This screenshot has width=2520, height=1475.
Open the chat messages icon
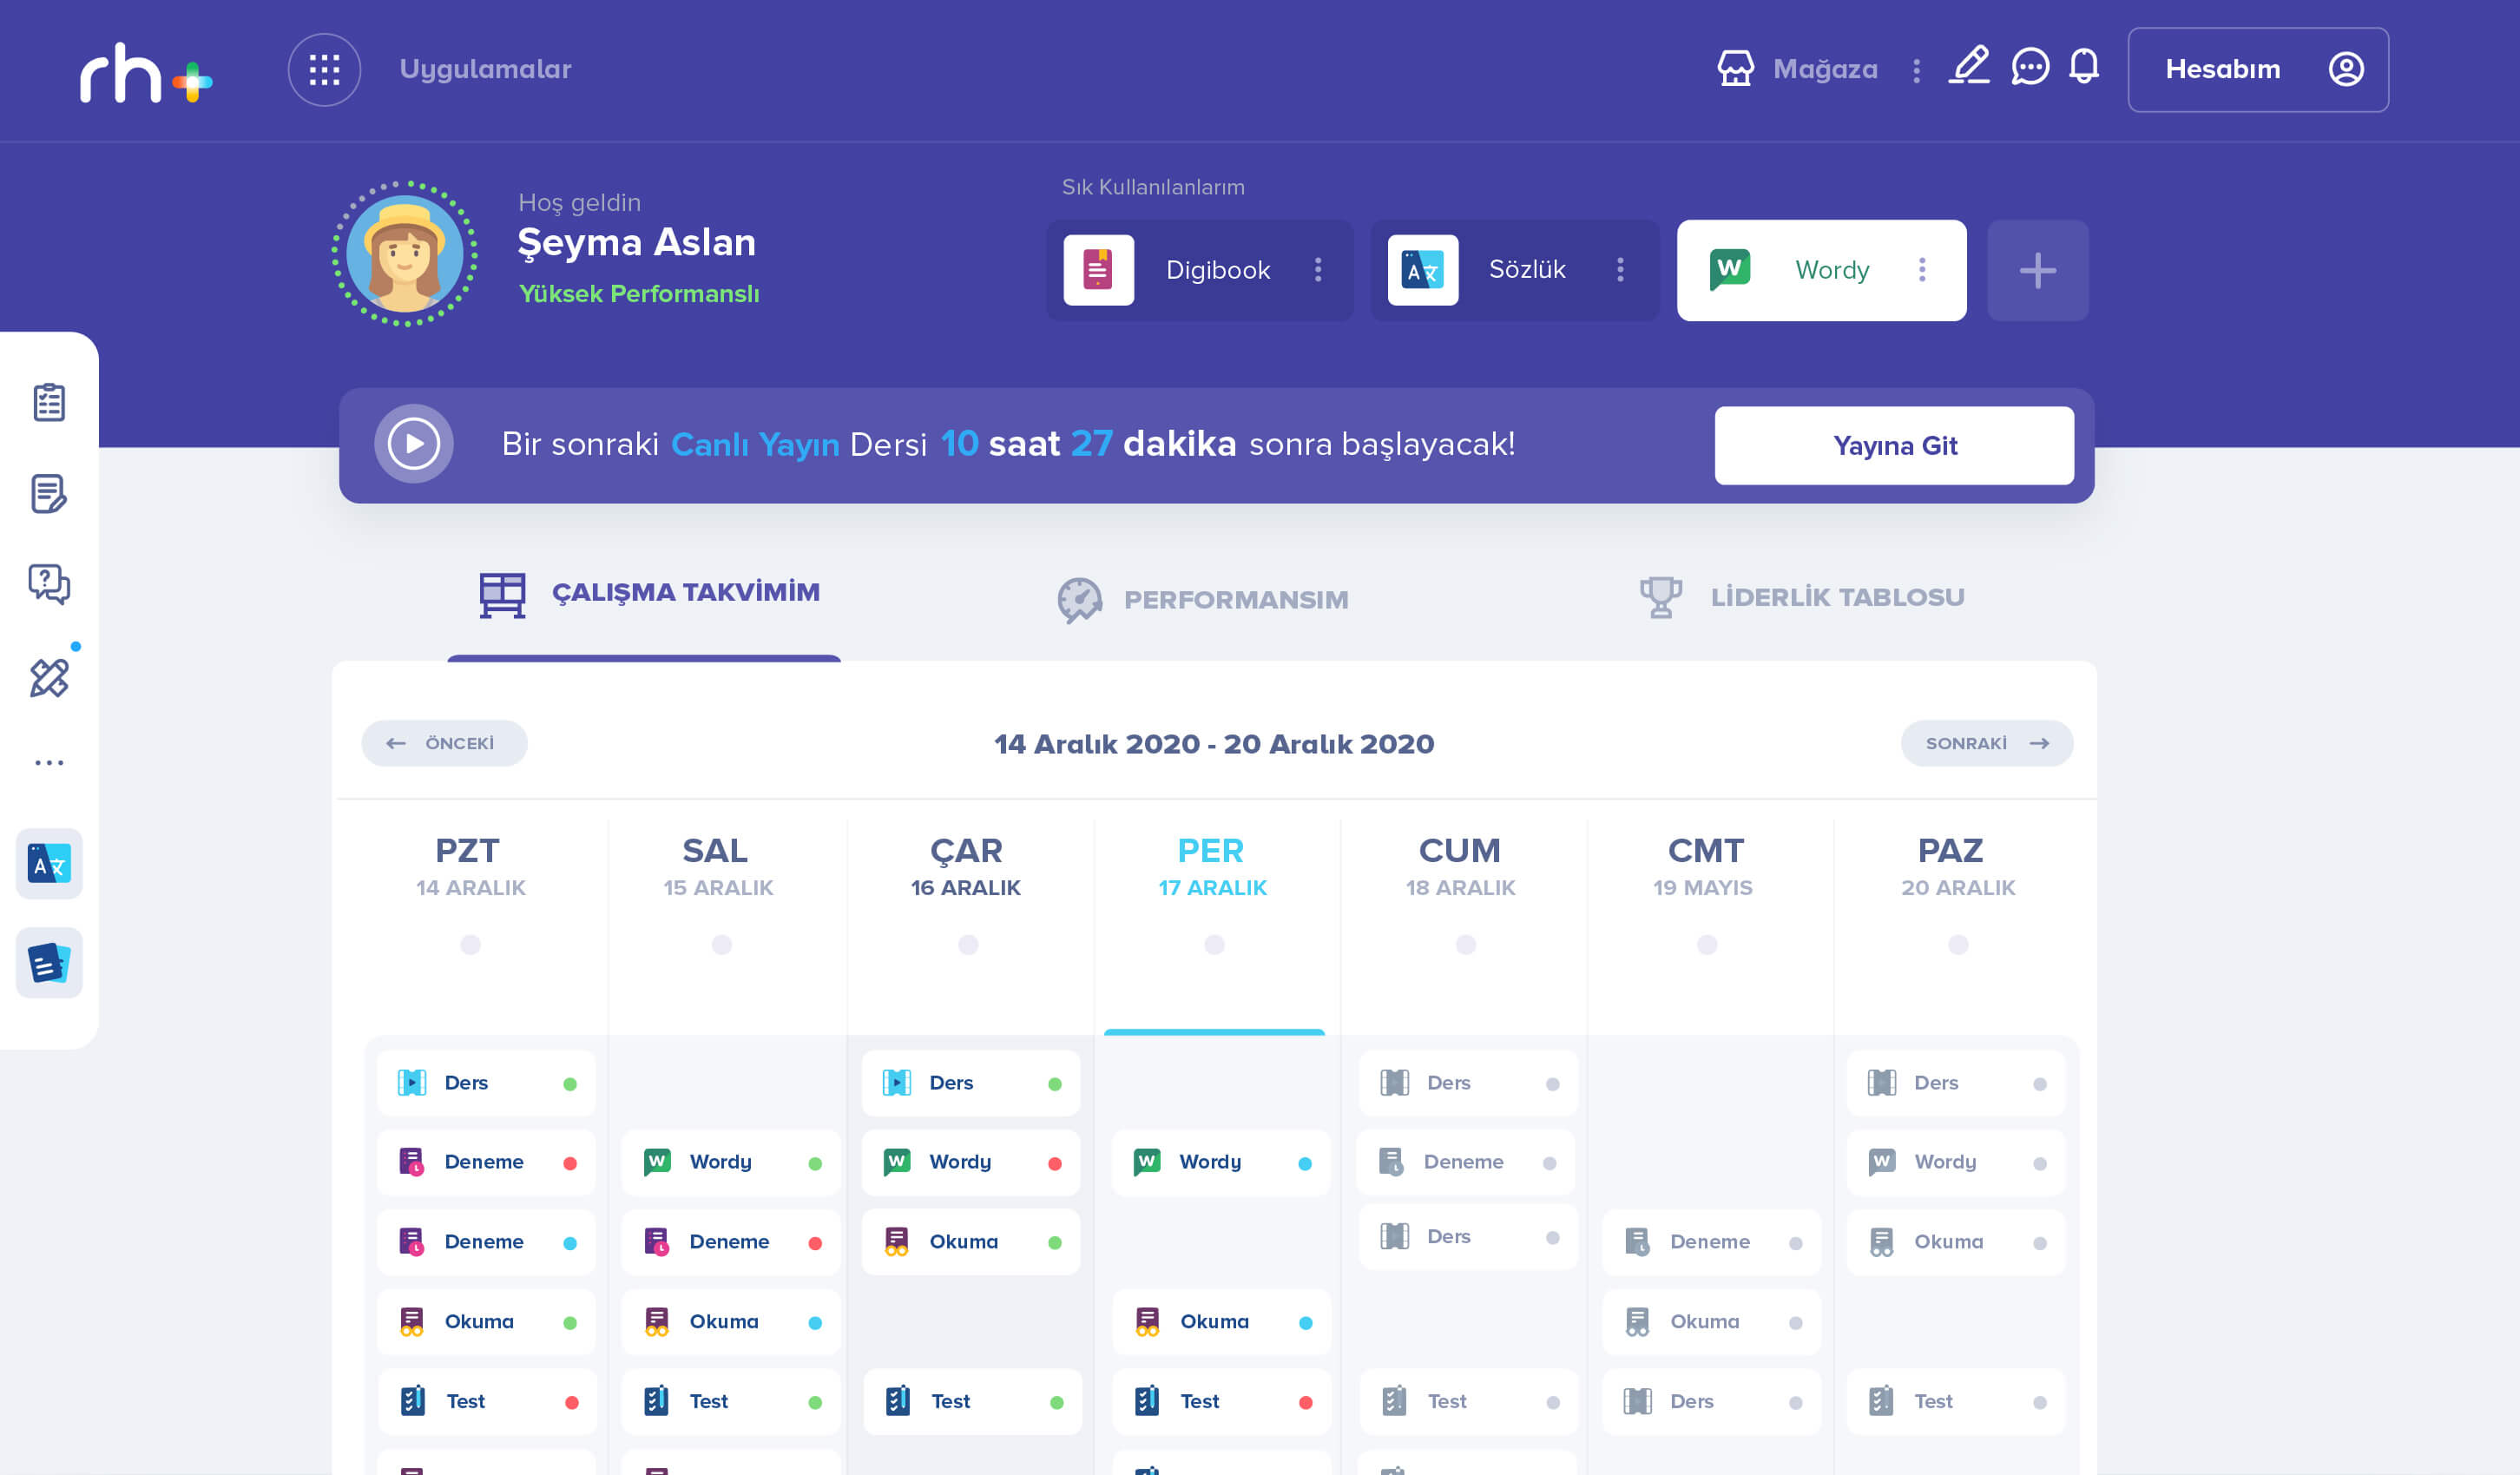coord(2030,68)
